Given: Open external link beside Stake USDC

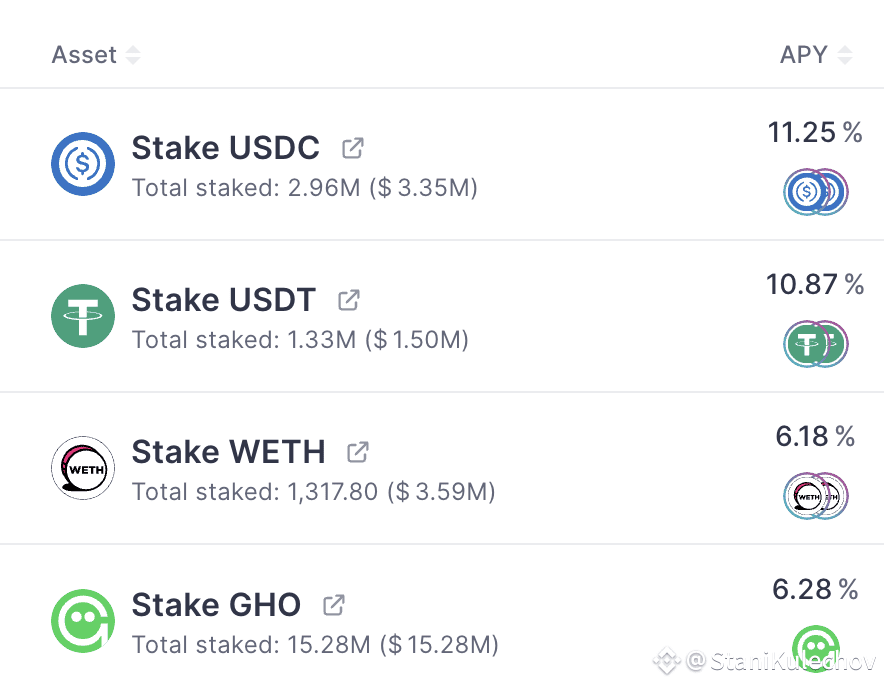Looking at the screenshot, I should pos(353,148).
